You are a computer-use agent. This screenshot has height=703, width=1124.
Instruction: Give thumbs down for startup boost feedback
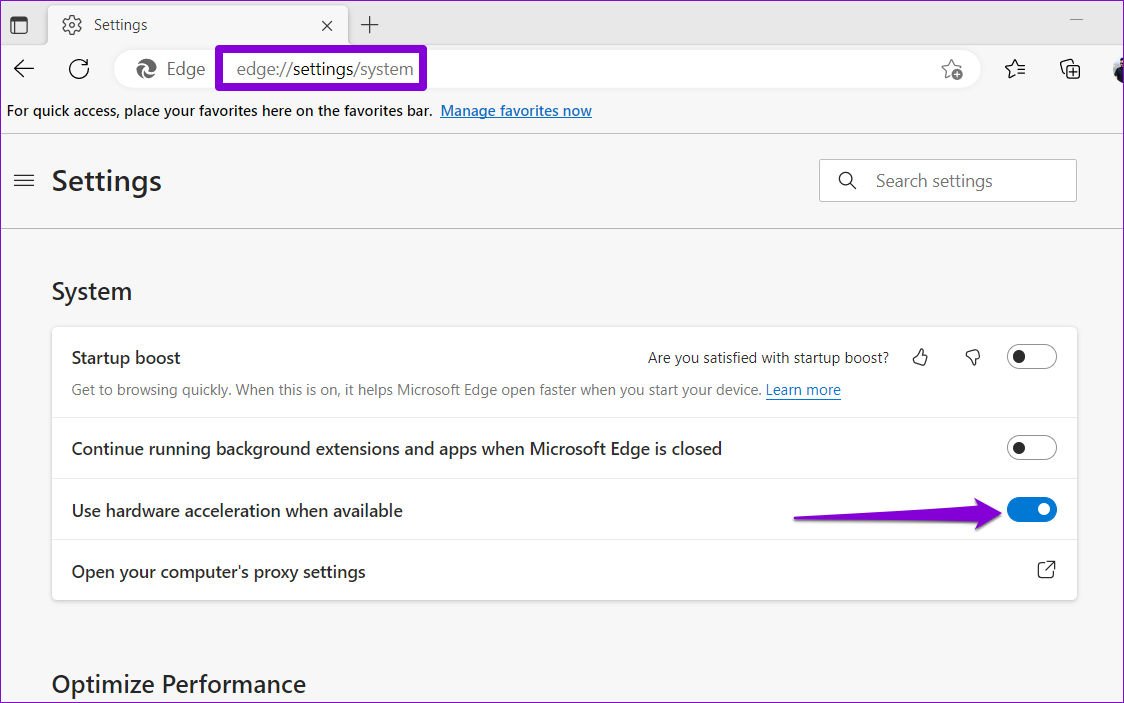click(972, 357)
